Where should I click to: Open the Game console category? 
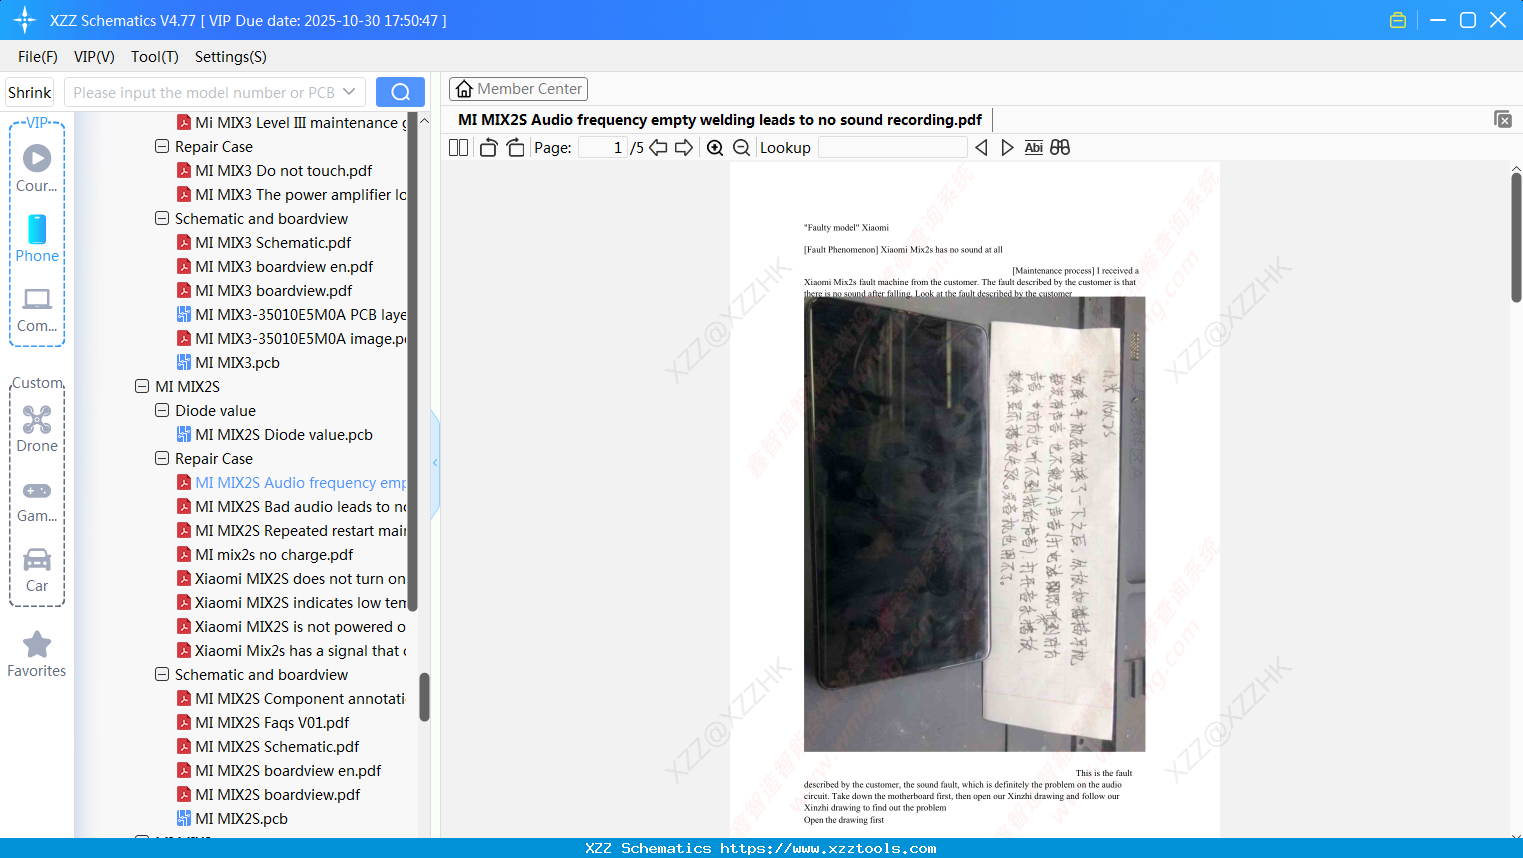point(37,500)
